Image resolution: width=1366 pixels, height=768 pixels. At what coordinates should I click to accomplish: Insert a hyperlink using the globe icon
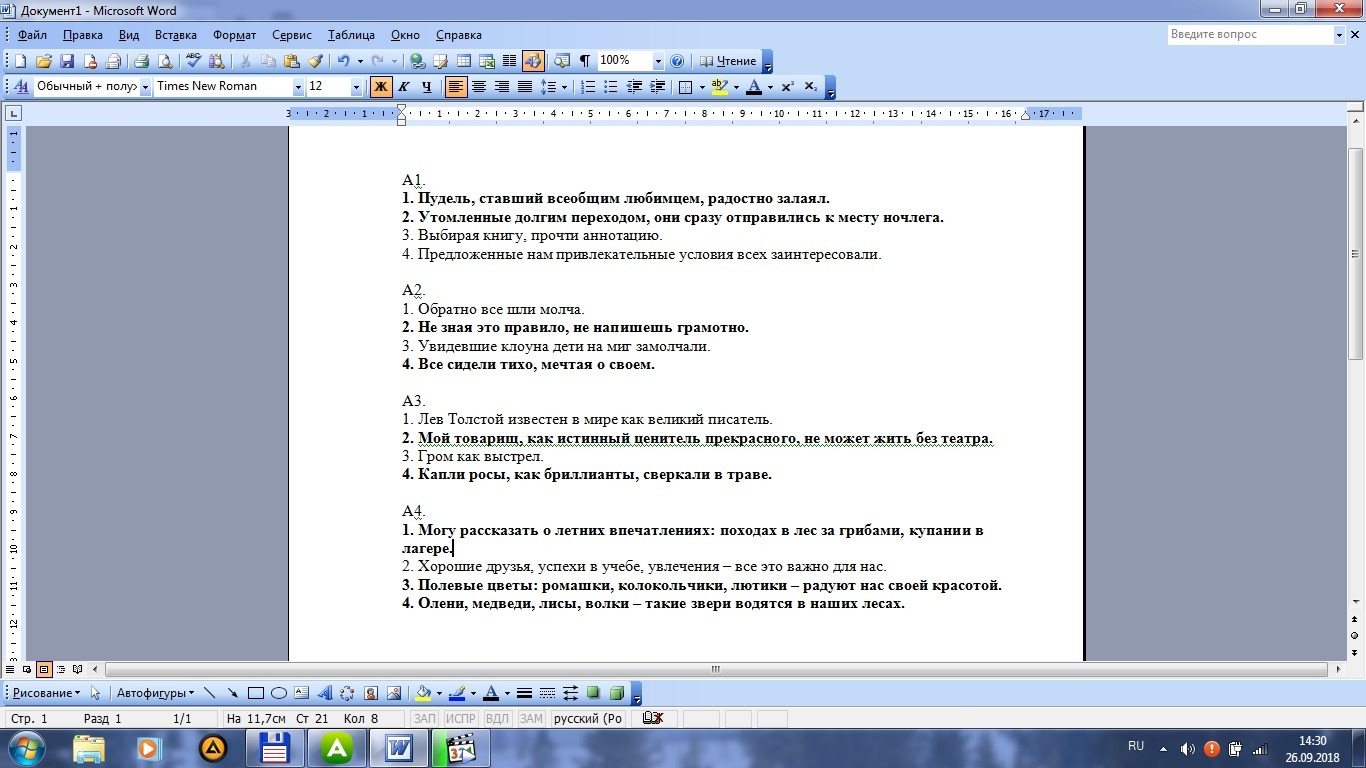pyautogui.click(x=416, y=61)
